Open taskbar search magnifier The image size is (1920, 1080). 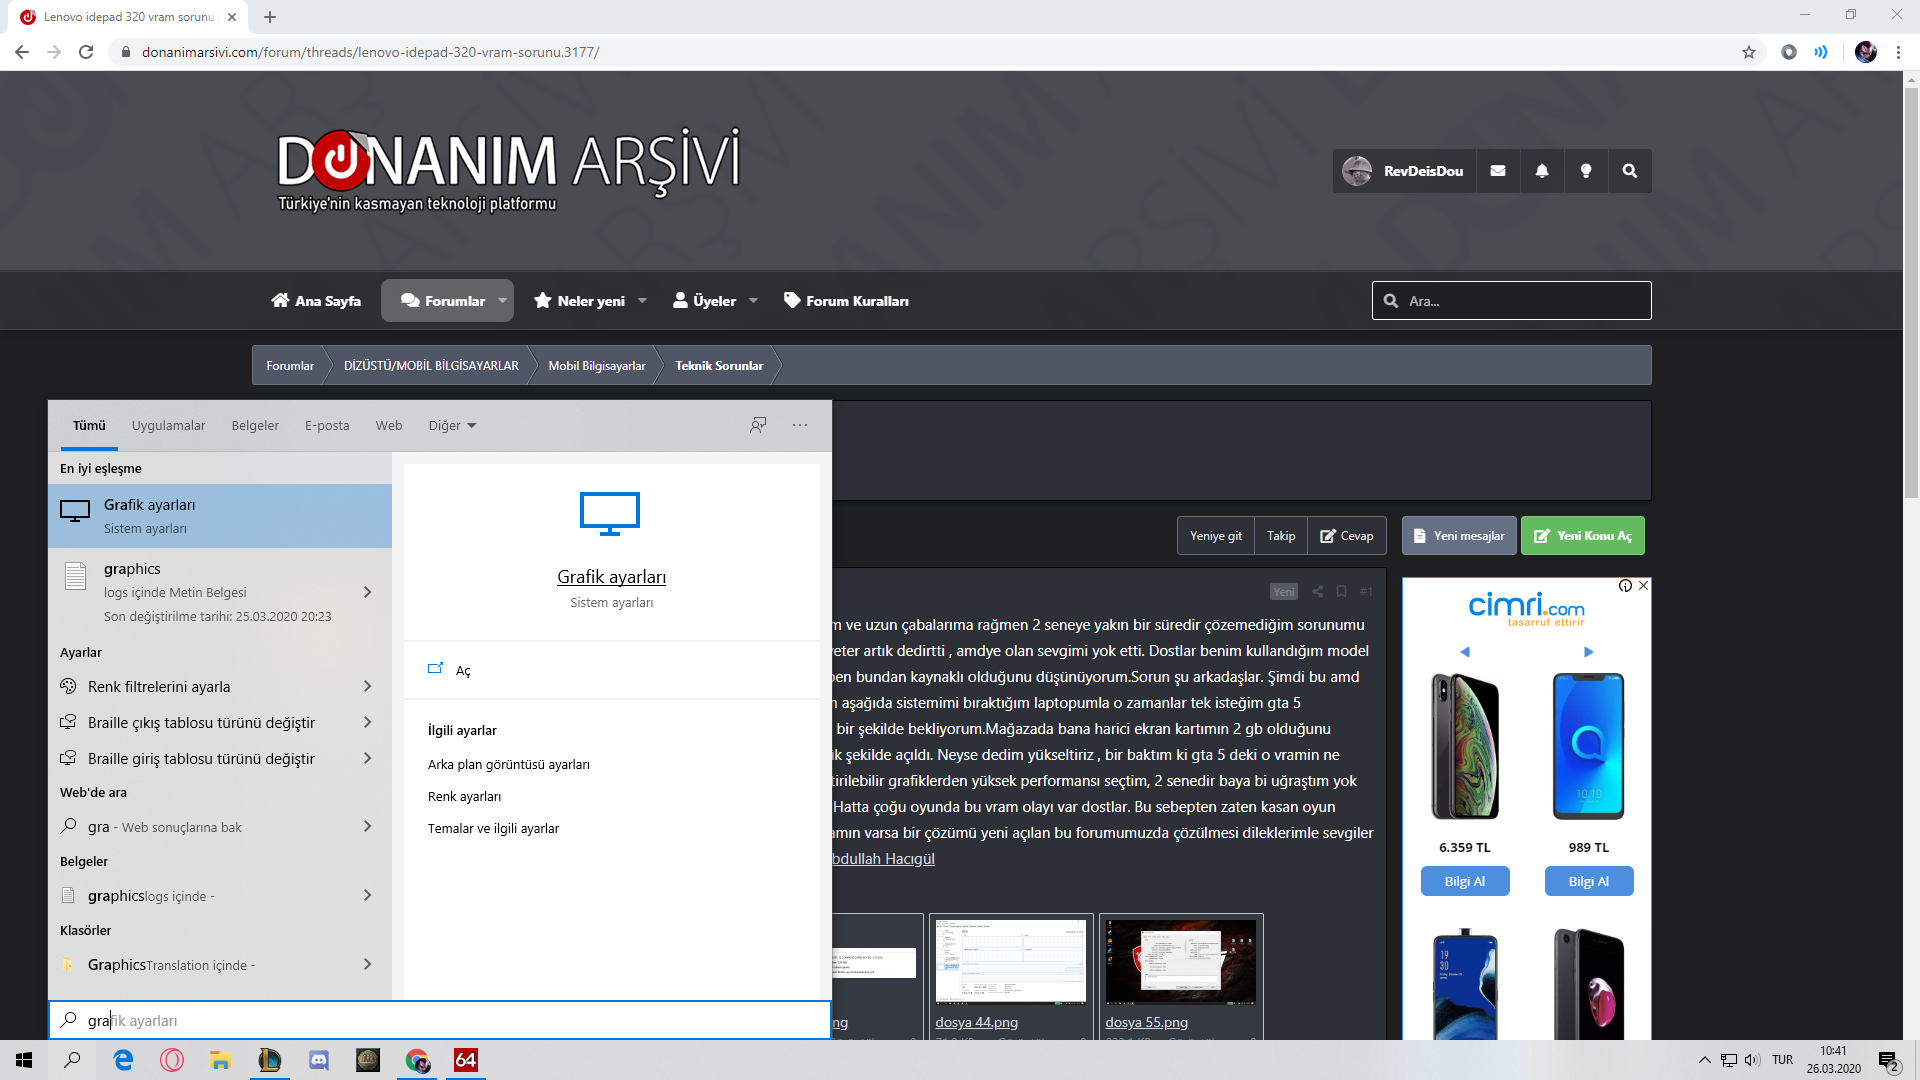73,1060
